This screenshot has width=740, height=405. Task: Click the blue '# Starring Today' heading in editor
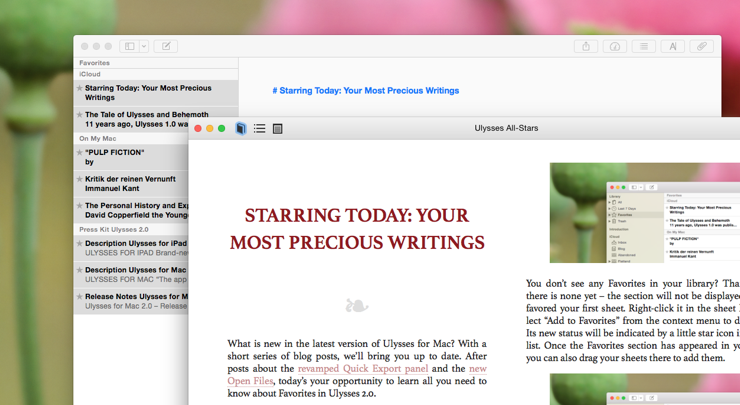point(366,91)
